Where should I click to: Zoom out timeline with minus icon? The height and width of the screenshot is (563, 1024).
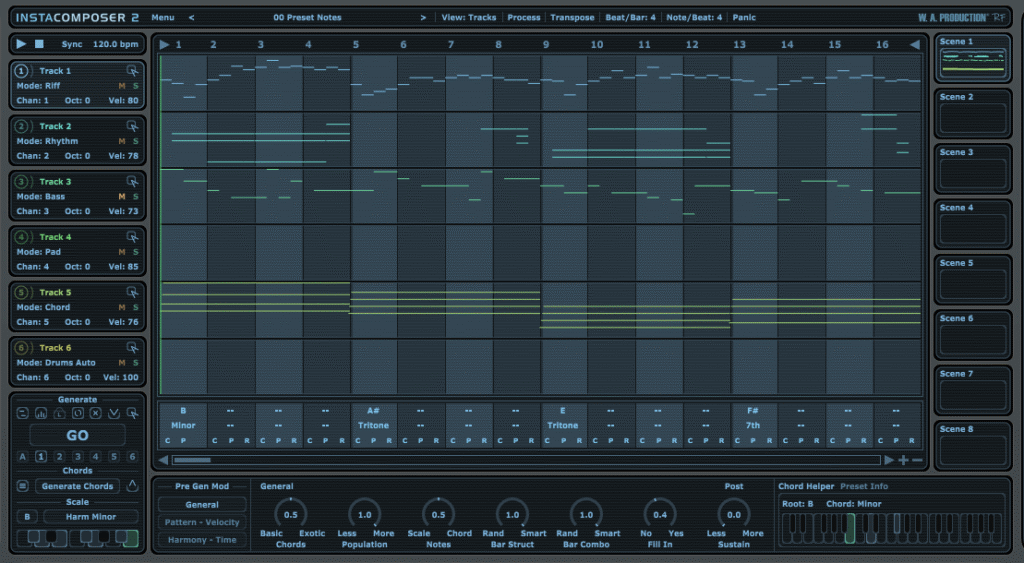(917, 460)
